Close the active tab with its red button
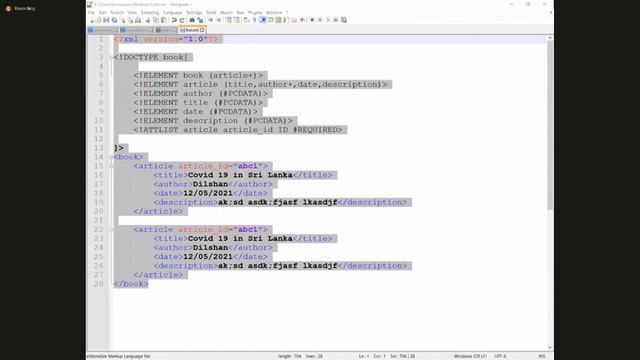 (x=202, y=30)
